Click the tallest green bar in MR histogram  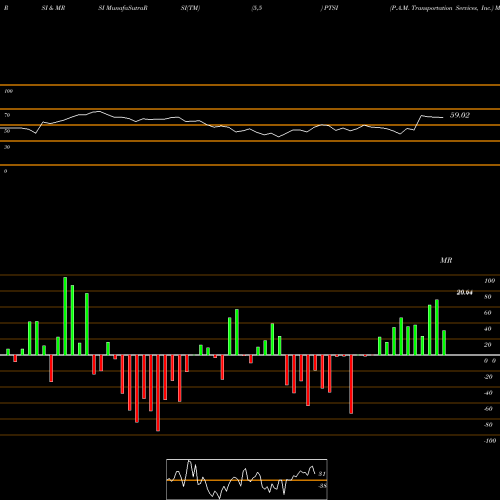pos(65,316)
